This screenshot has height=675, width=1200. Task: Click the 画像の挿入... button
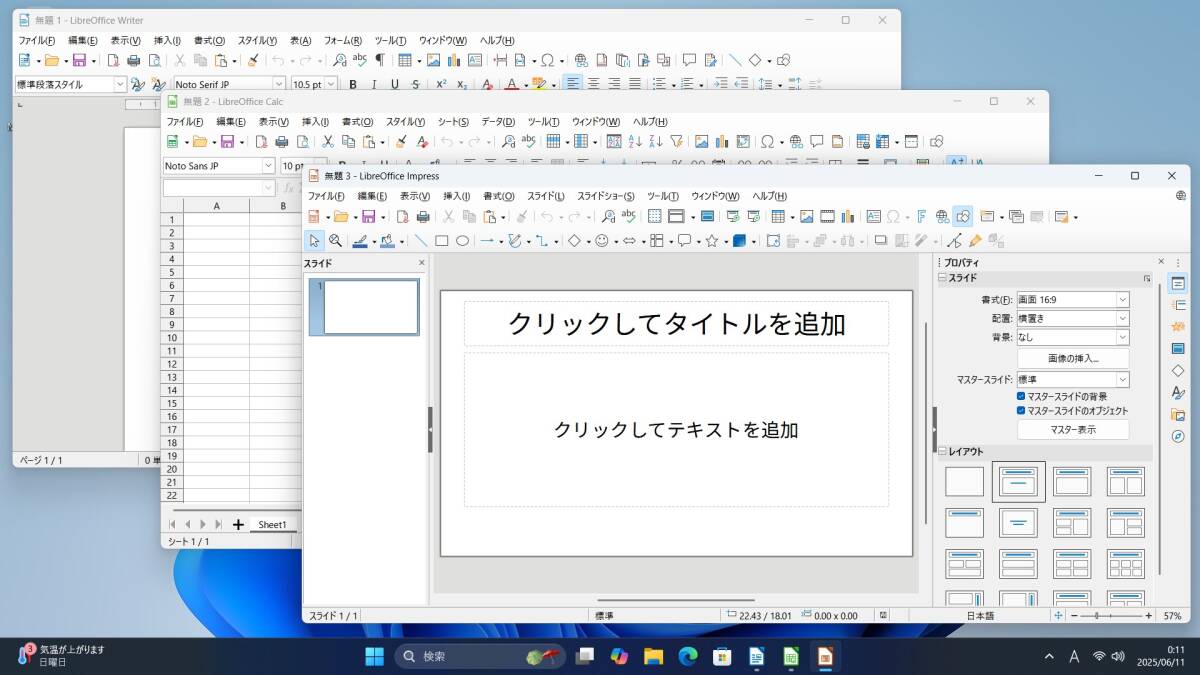click(x=1073, y=358)
